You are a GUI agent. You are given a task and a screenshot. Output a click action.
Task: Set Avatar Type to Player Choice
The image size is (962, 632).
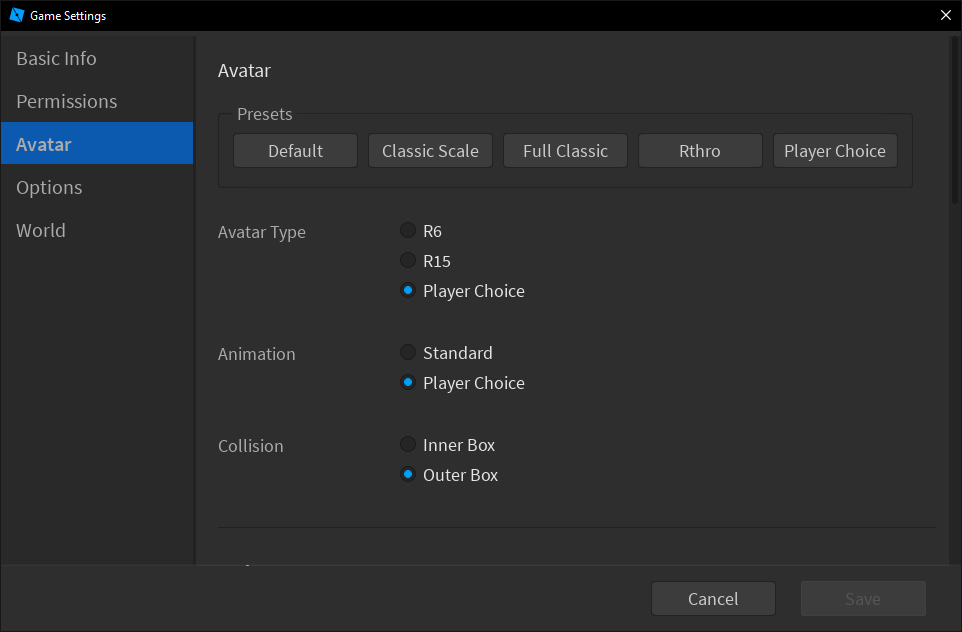point(408,291)
